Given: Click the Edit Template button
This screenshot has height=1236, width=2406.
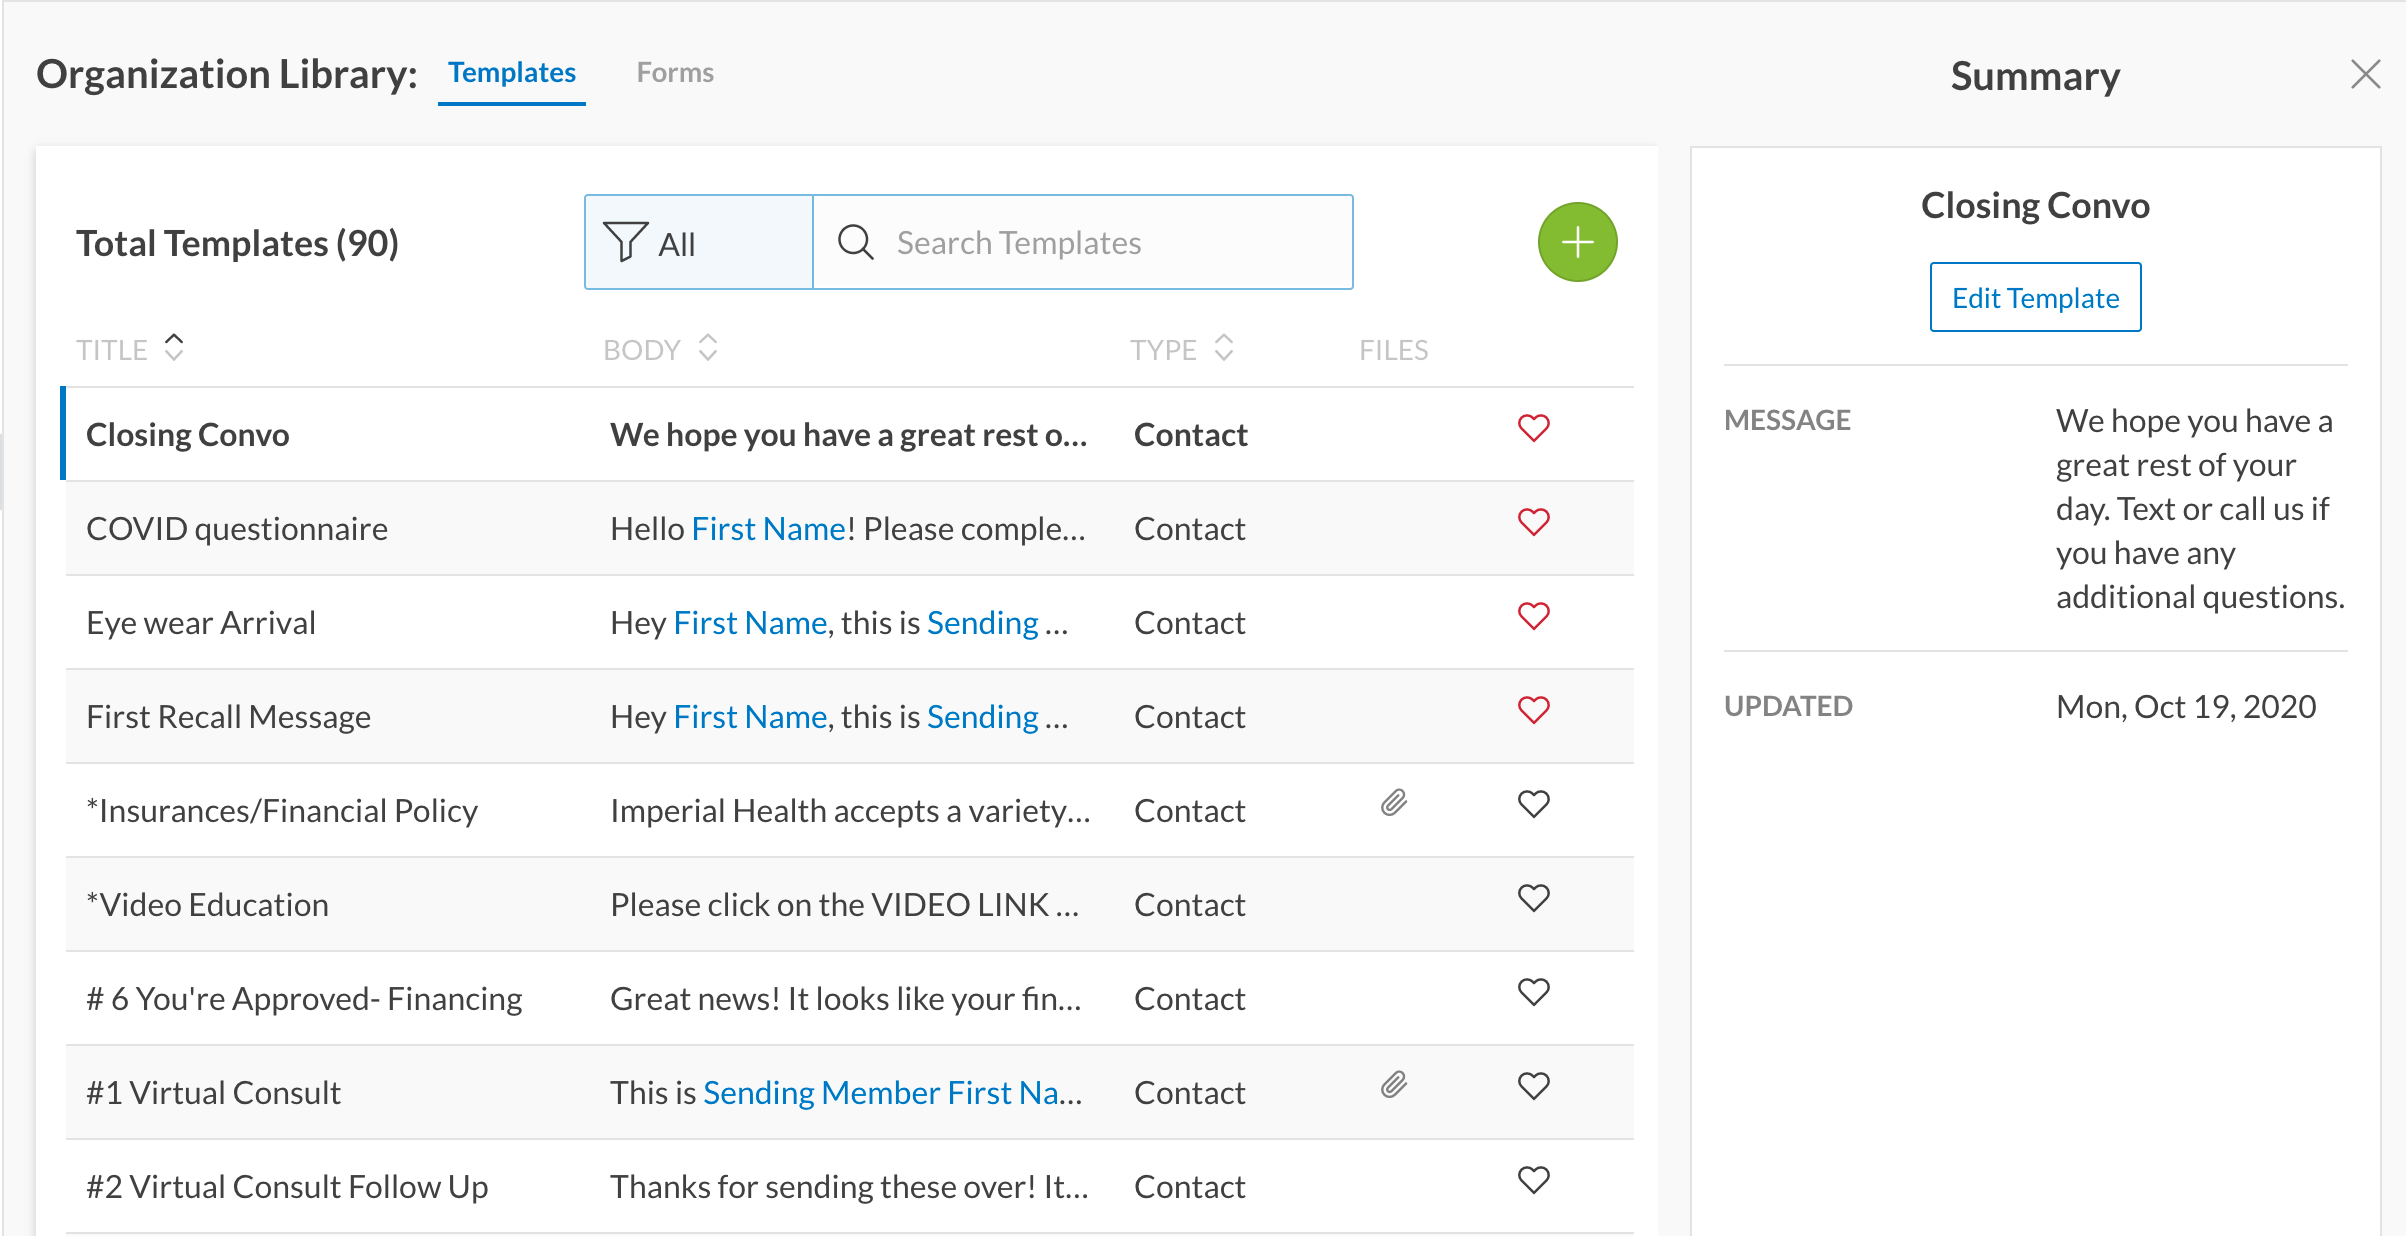Looking at the screenshot, I should 2035,298.
